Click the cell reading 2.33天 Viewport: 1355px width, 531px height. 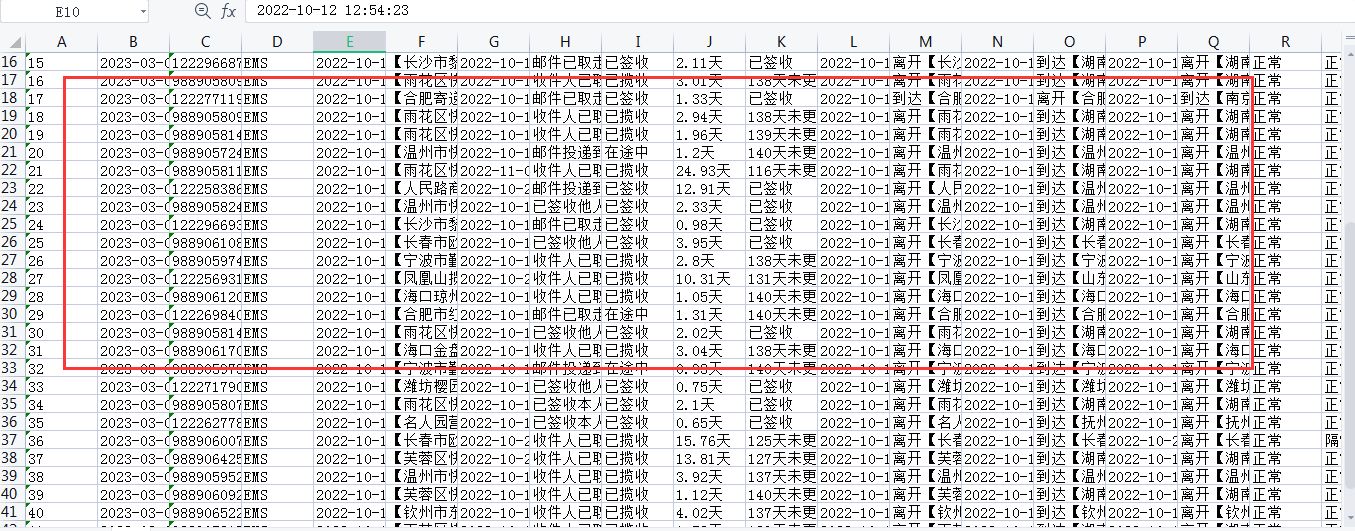(x=709, y=206)
